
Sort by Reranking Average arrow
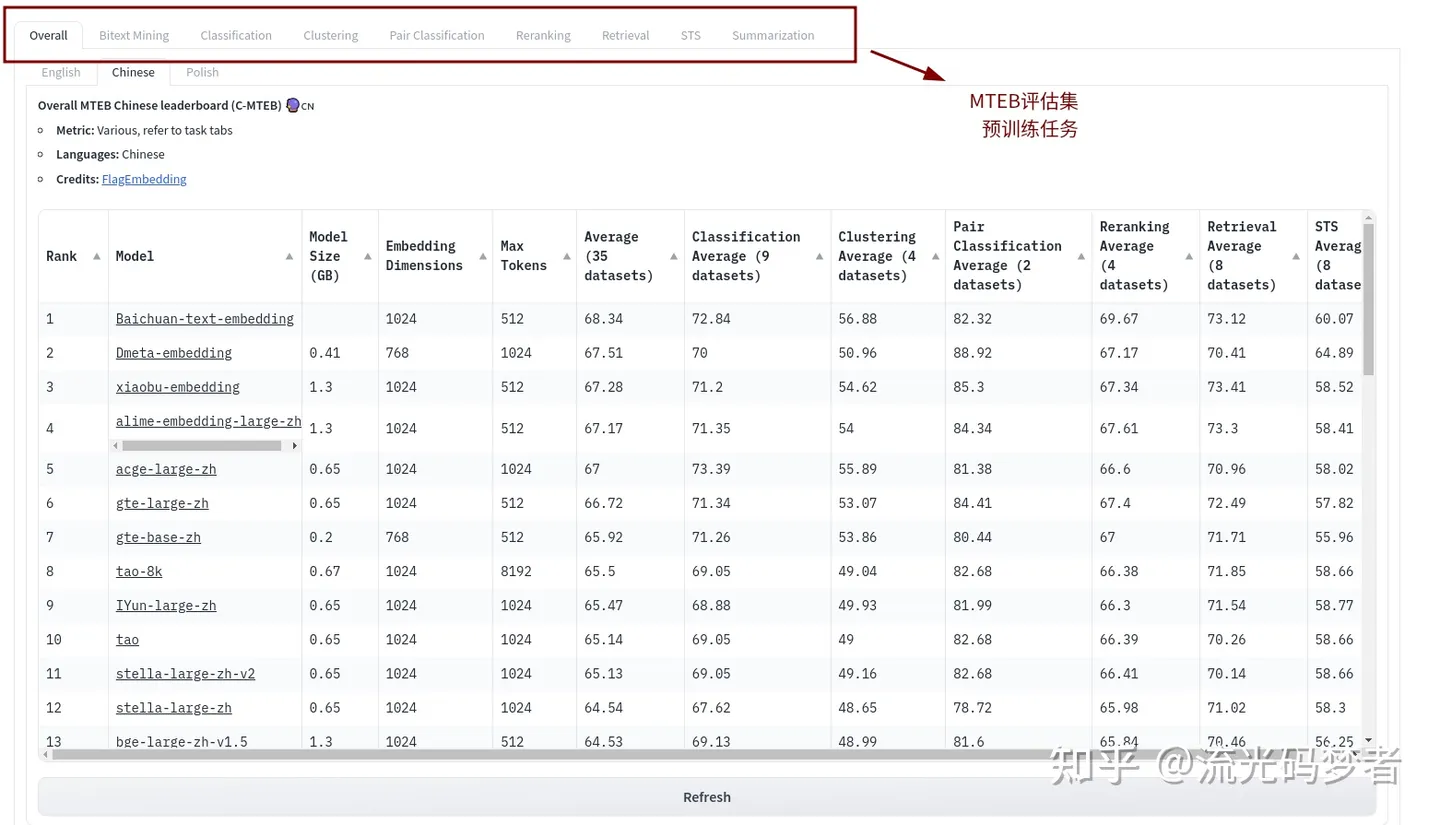tap(1188, 256)
